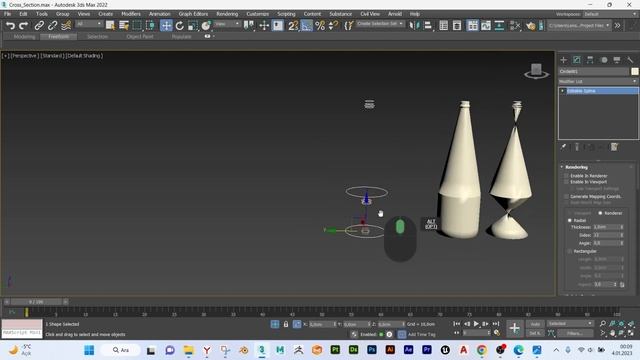Click Select and Manipulate icon
This screenshot has height=360, width=640.
tap(264, 26)
